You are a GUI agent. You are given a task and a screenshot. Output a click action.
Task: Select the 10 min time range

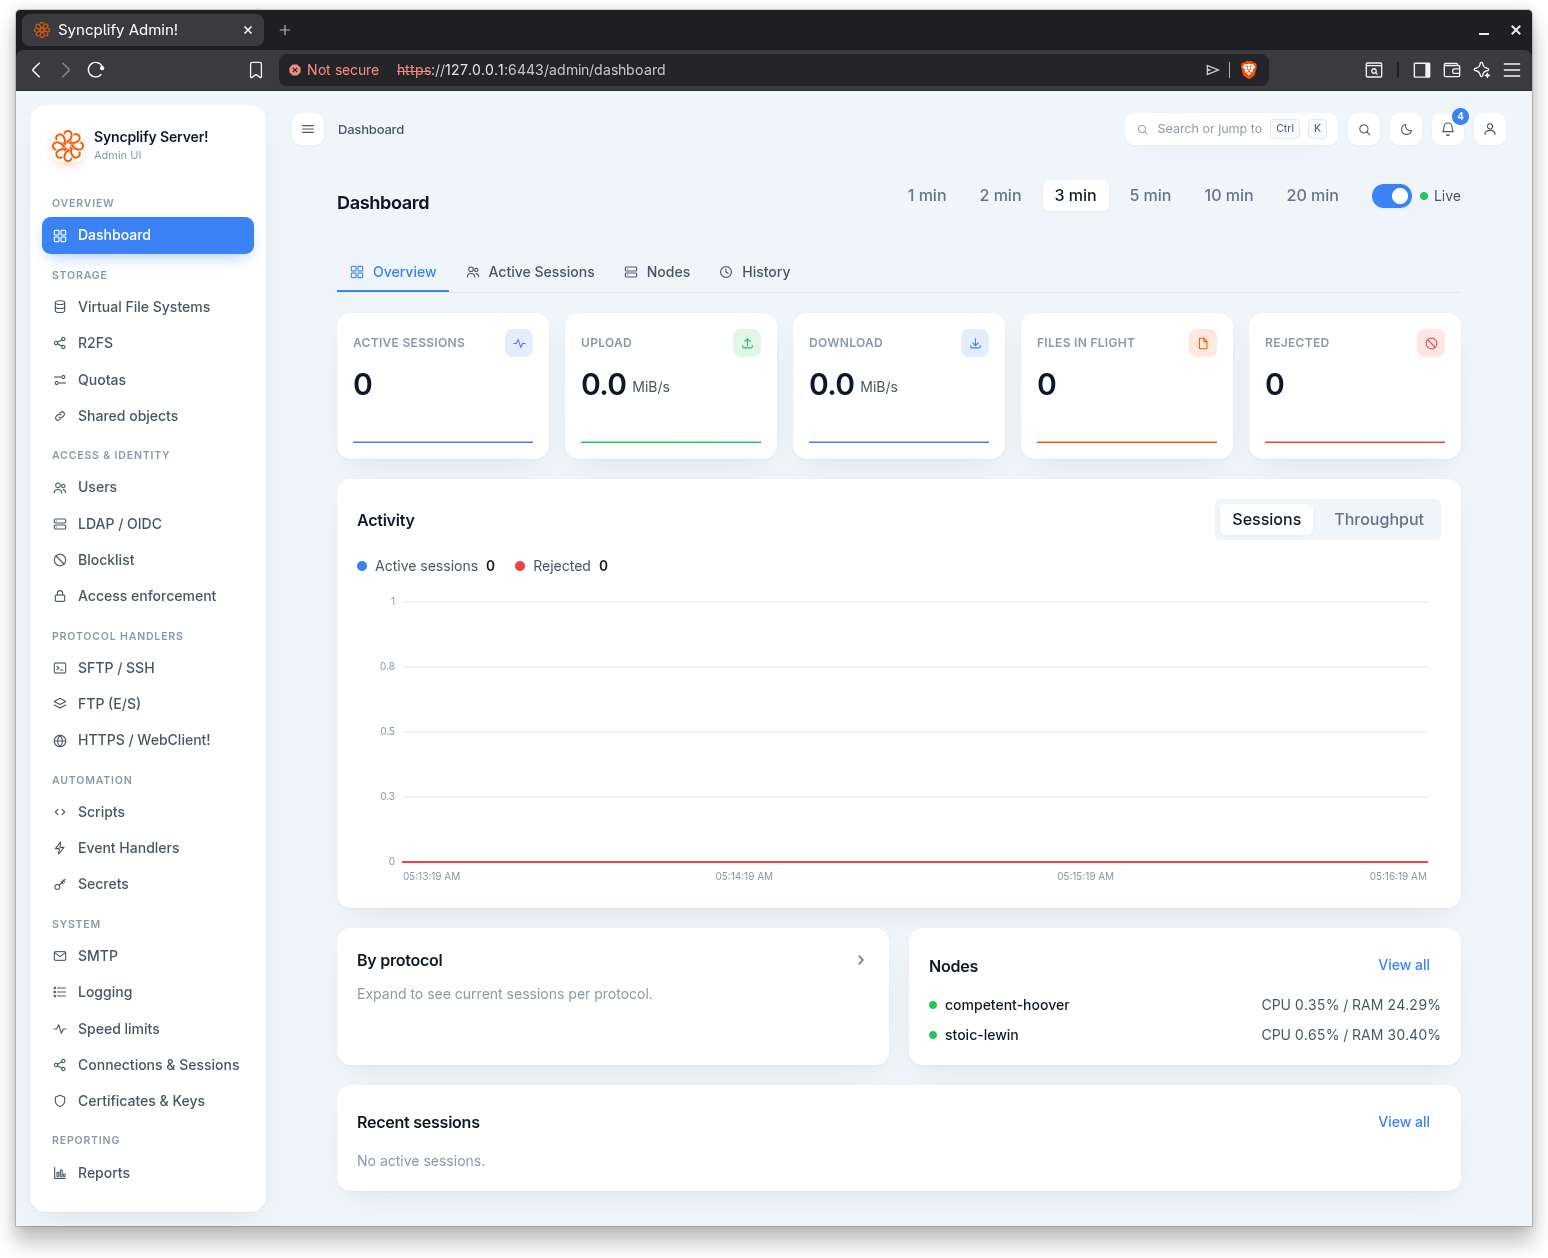click(x=1228, y=196)
